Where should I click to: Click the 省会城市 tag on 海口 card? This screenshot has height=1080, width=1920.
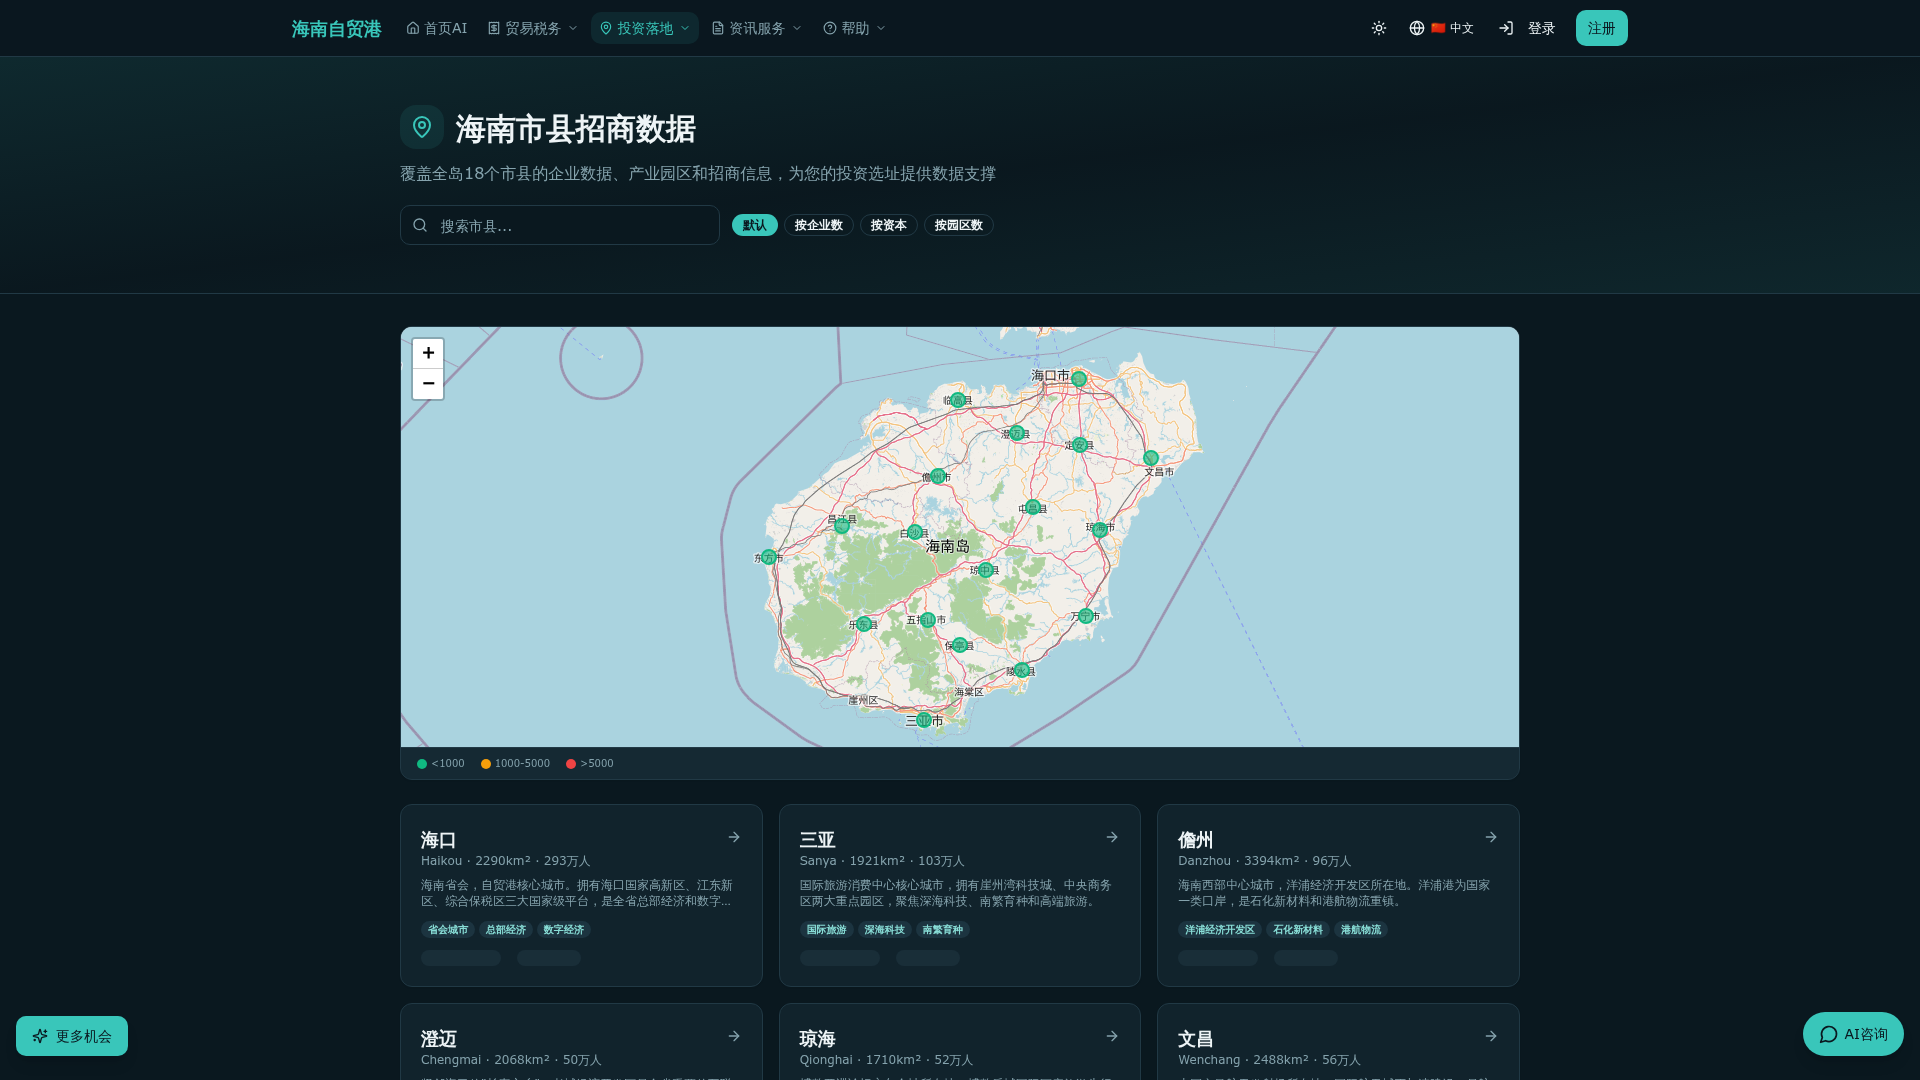click(448, 930)
